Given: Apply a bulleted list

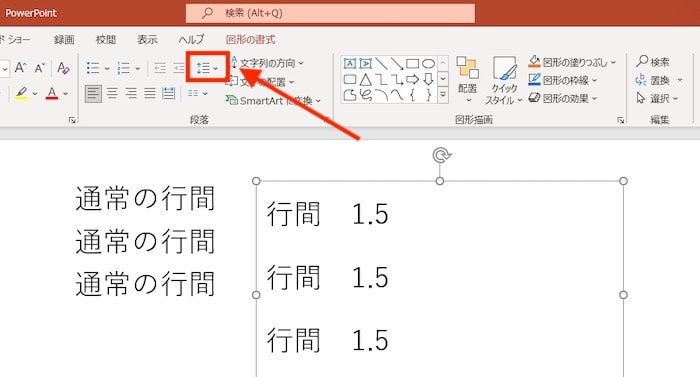Looking at the screenshot, I should click(93, 68).
